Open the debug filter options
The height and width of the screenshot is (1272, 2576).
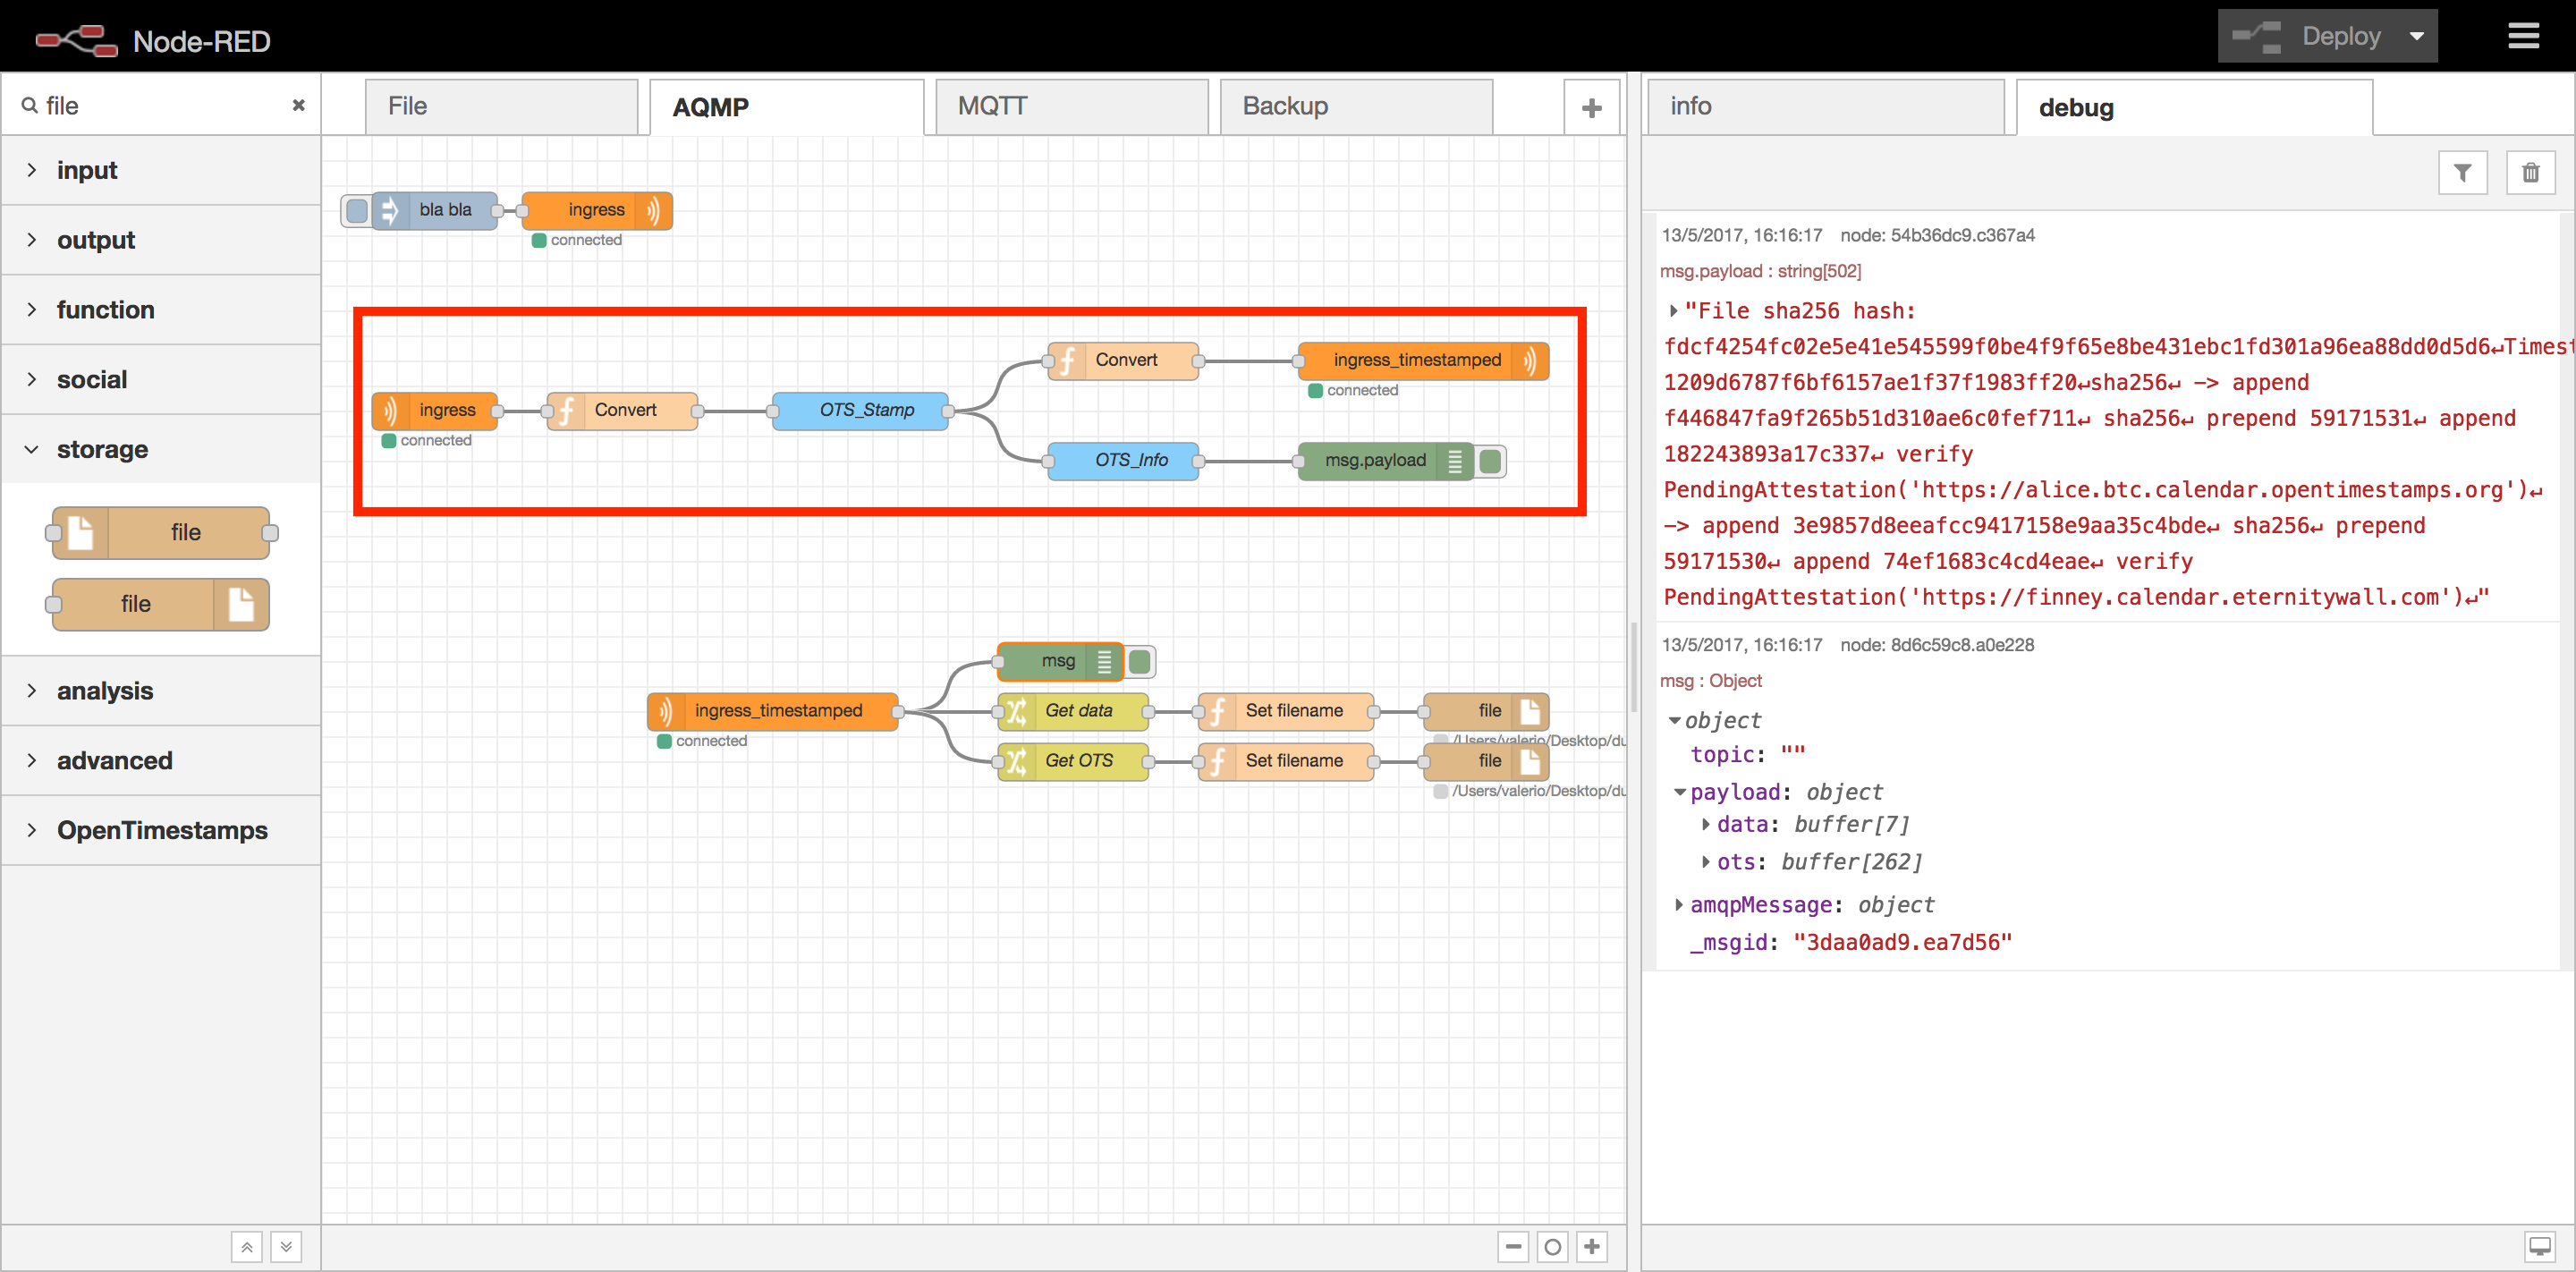click(x=2462, y=173)
